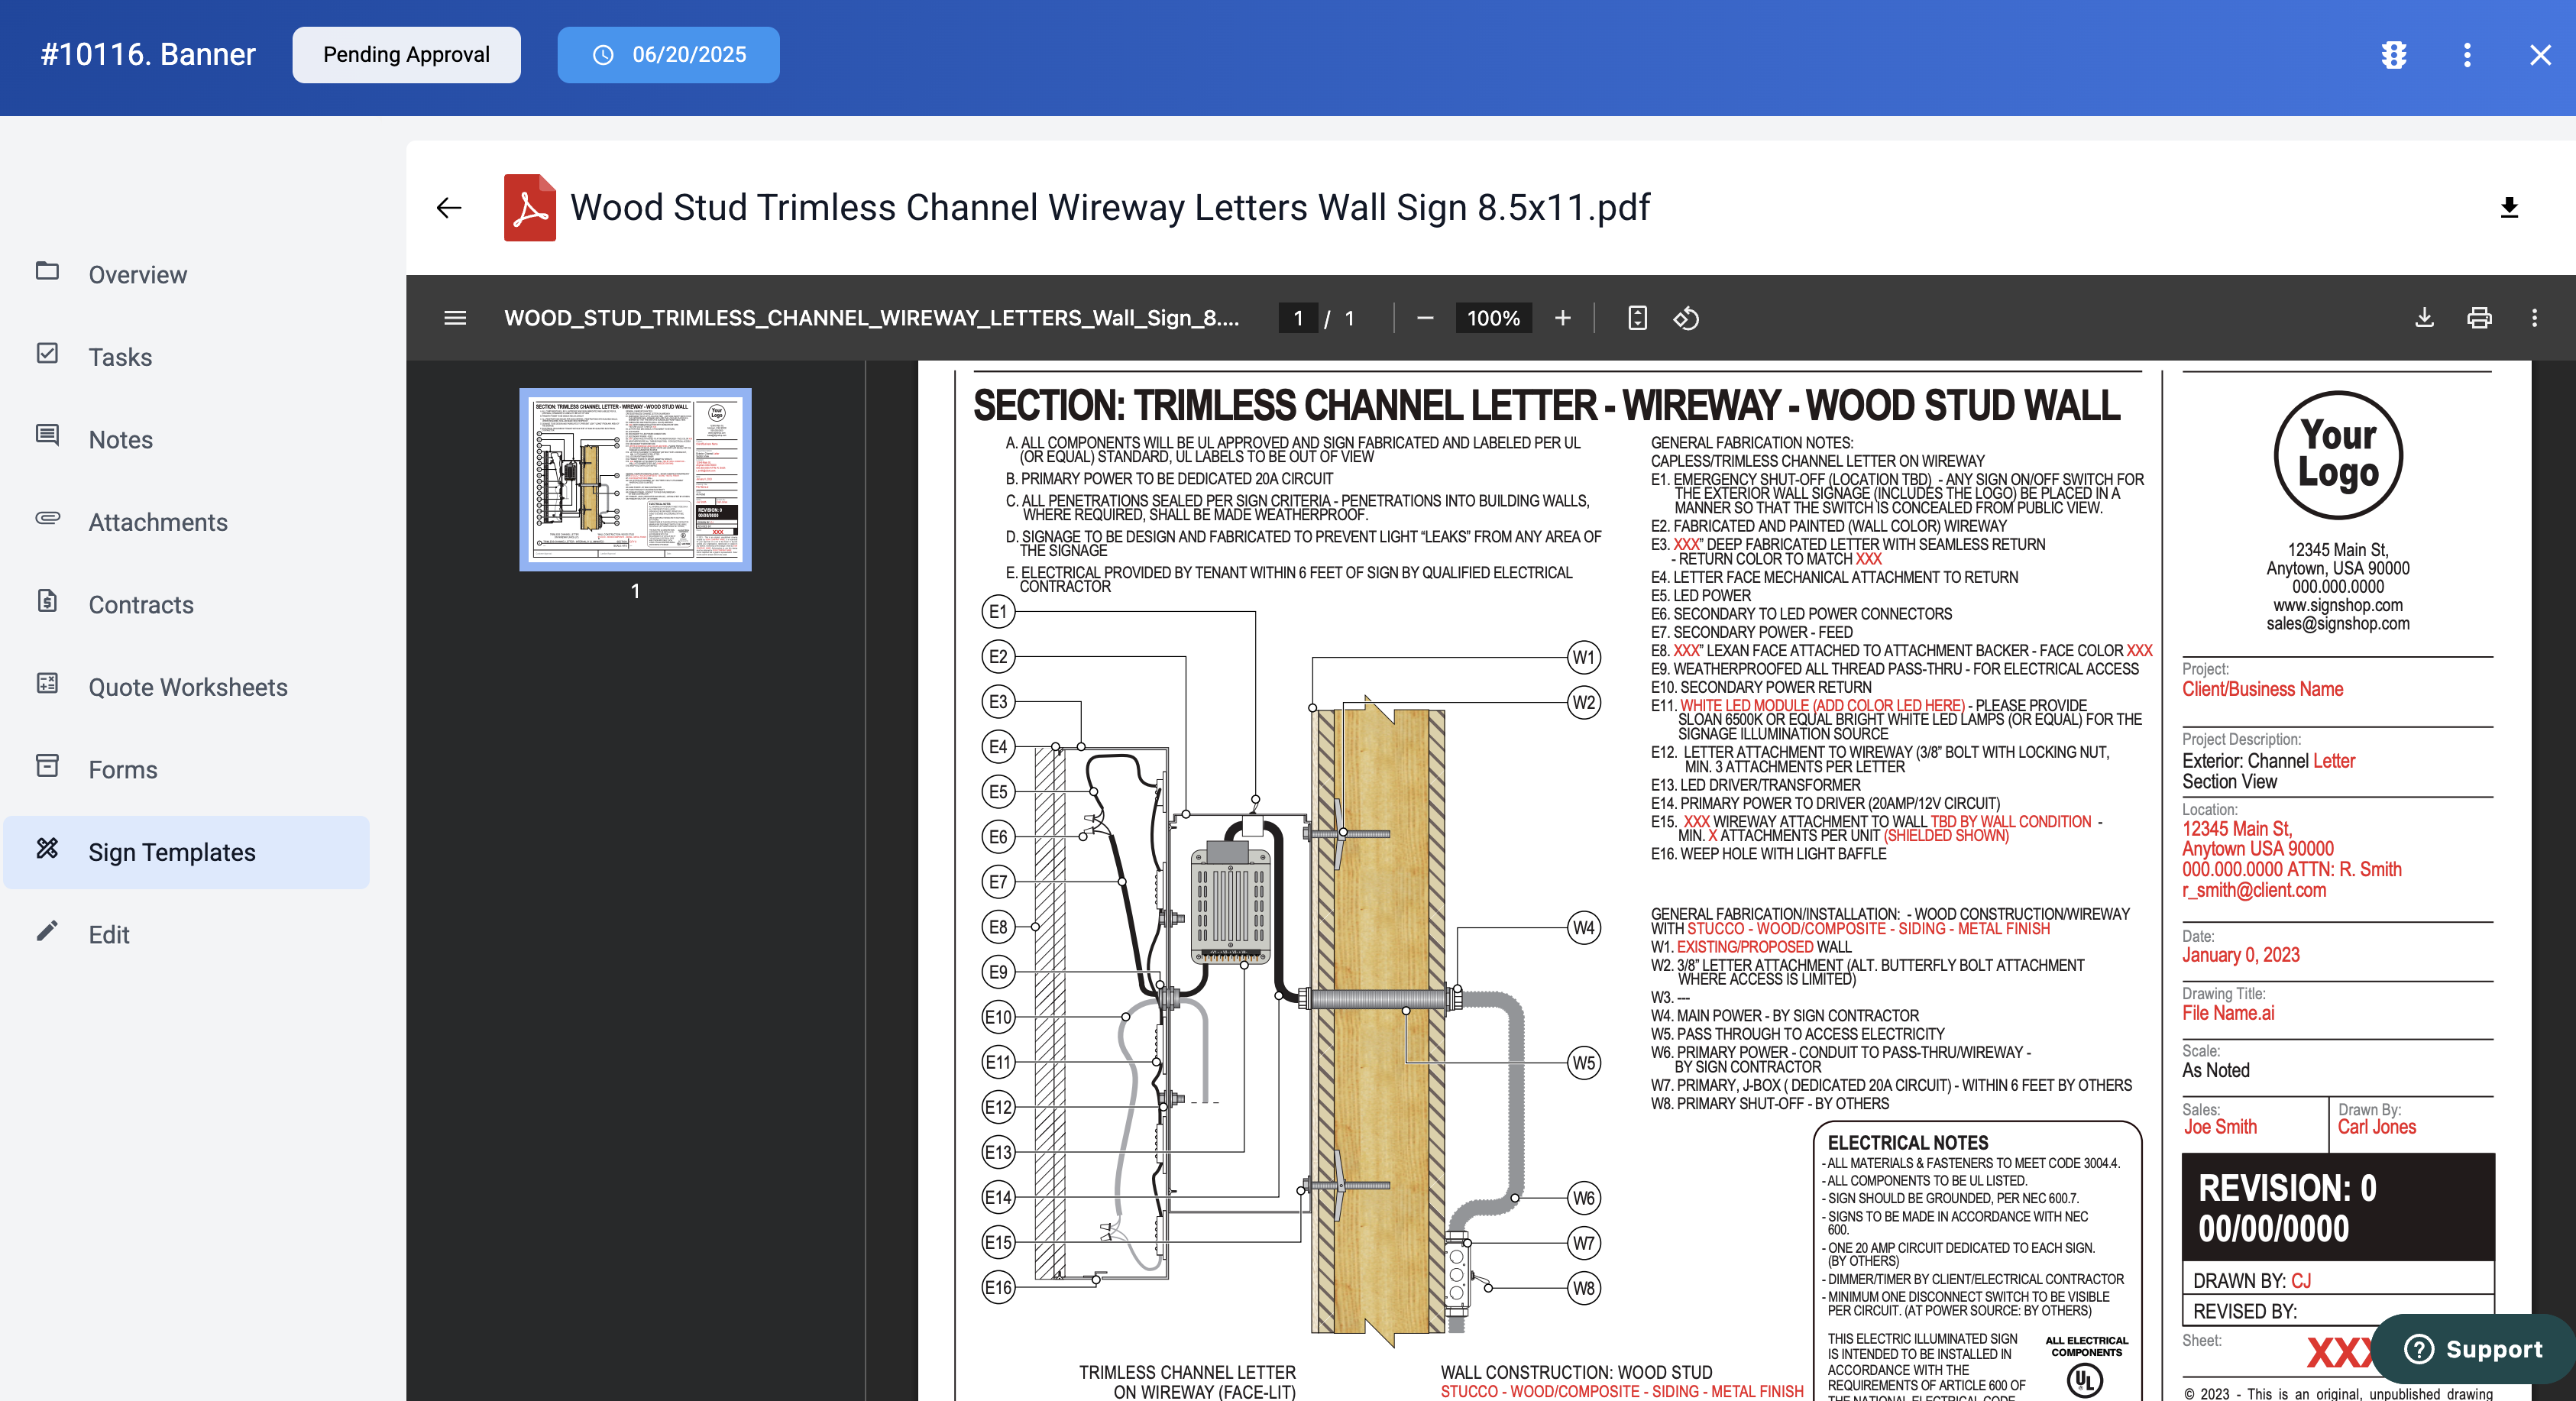Select the page 1 thumbnail

(x=635, y=480)
